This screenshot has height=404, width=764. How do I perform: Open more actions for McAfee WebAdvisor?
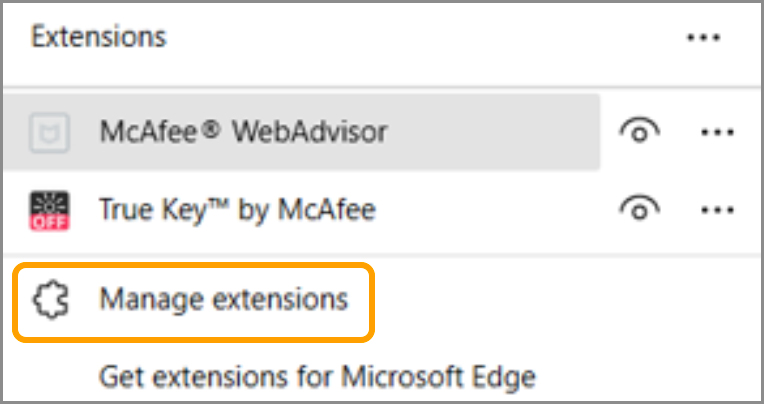click(712, 132)
